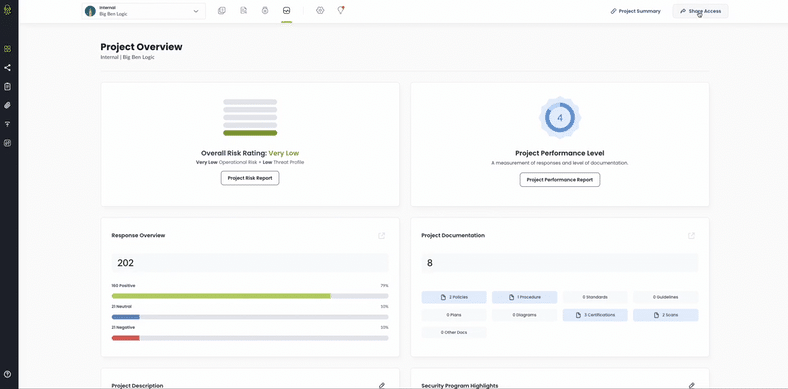Image resolution: width=788 pixels, height=389 pixels.
Task: Open the lightbulb notifications icon
Action: (341, 10)
